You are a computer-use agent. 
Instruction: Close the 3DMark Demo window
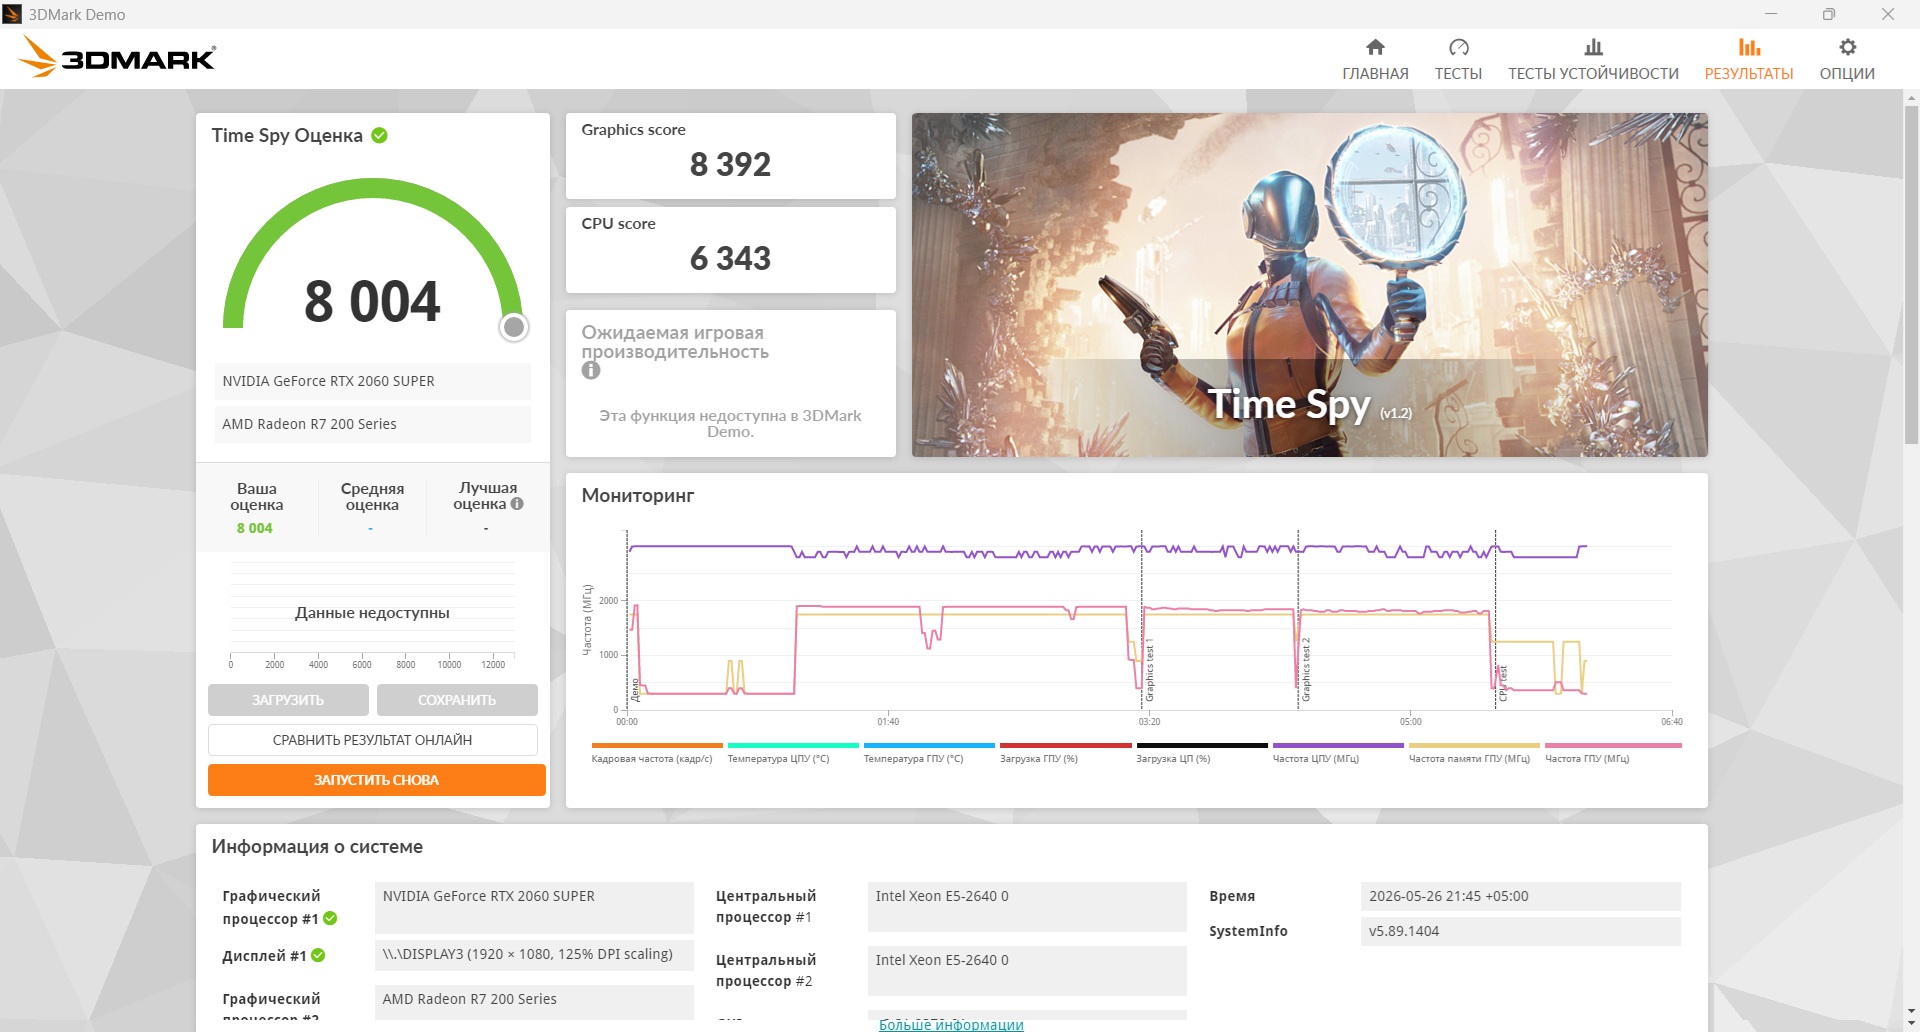point(1888,14)
